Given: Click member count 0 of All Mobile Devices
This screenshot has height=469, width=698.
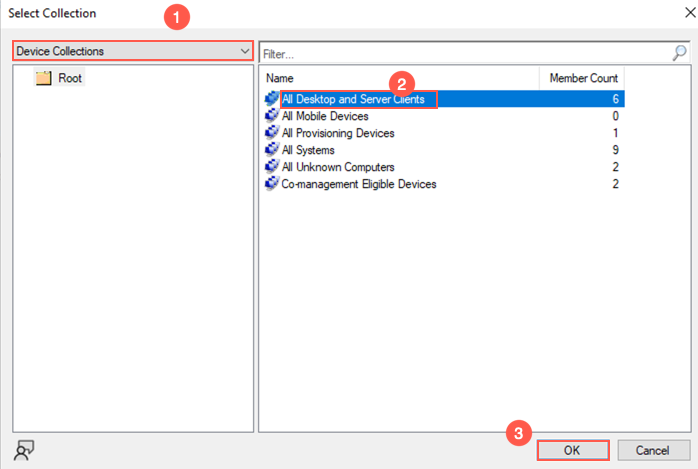Looking at the screenshot, I should pyautogui.click(x=615, y=116).
